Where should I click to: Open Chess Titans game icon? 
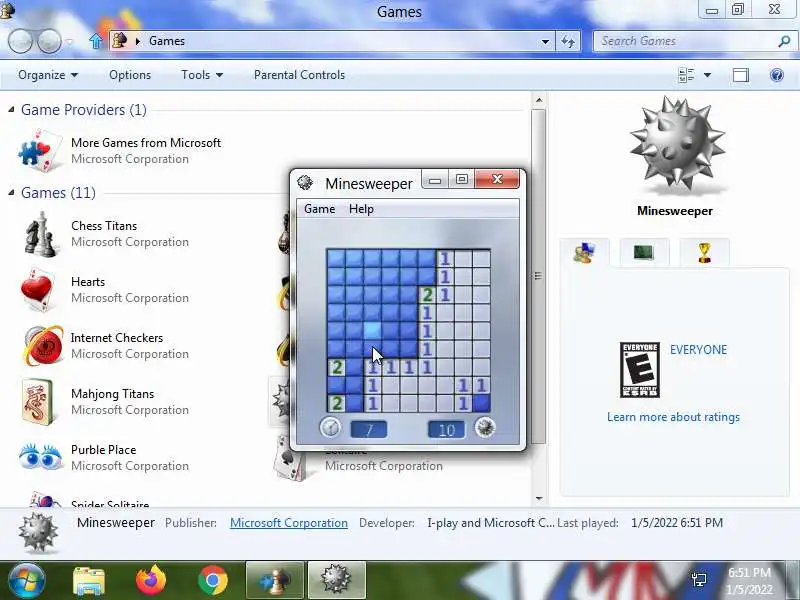tap(40, 234)
